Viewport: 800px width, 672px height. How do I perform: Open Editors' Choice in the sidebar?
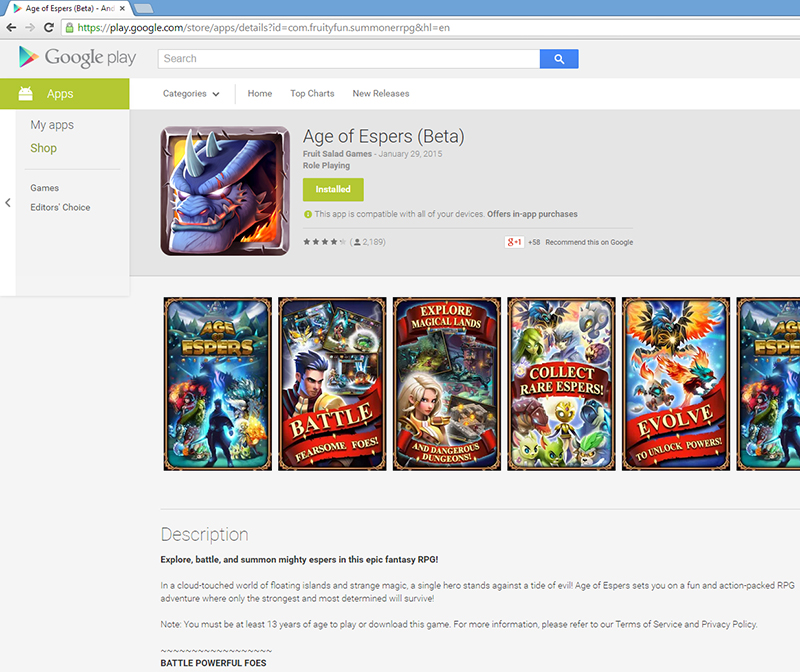pos(60,207)
